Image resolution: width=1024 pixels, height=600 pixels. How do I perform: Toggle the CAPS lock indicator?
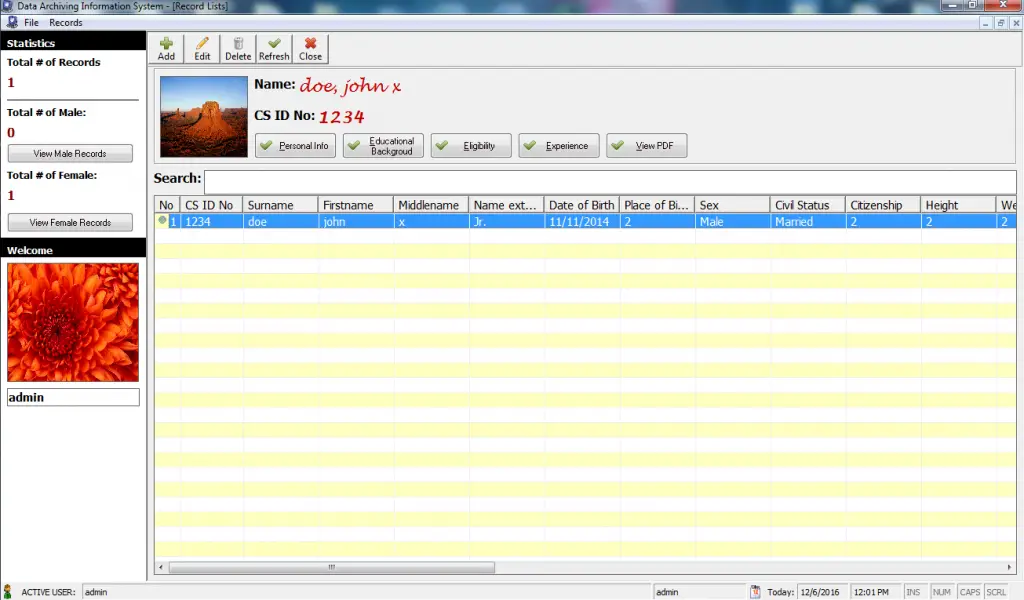969,591
